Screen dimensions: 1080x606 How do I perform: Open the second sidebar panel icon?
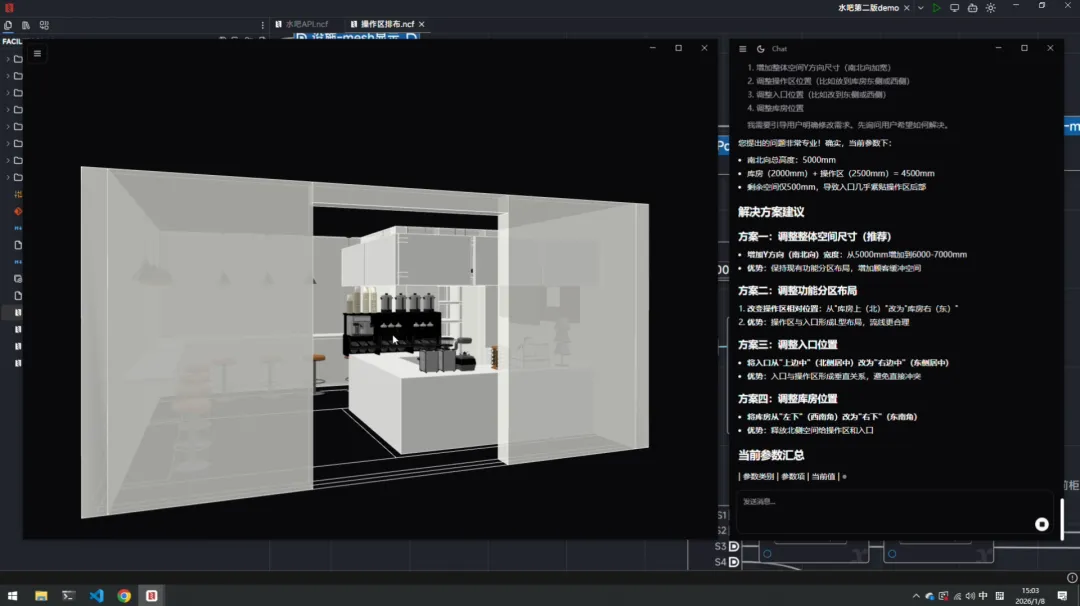[x=26, y=25]
